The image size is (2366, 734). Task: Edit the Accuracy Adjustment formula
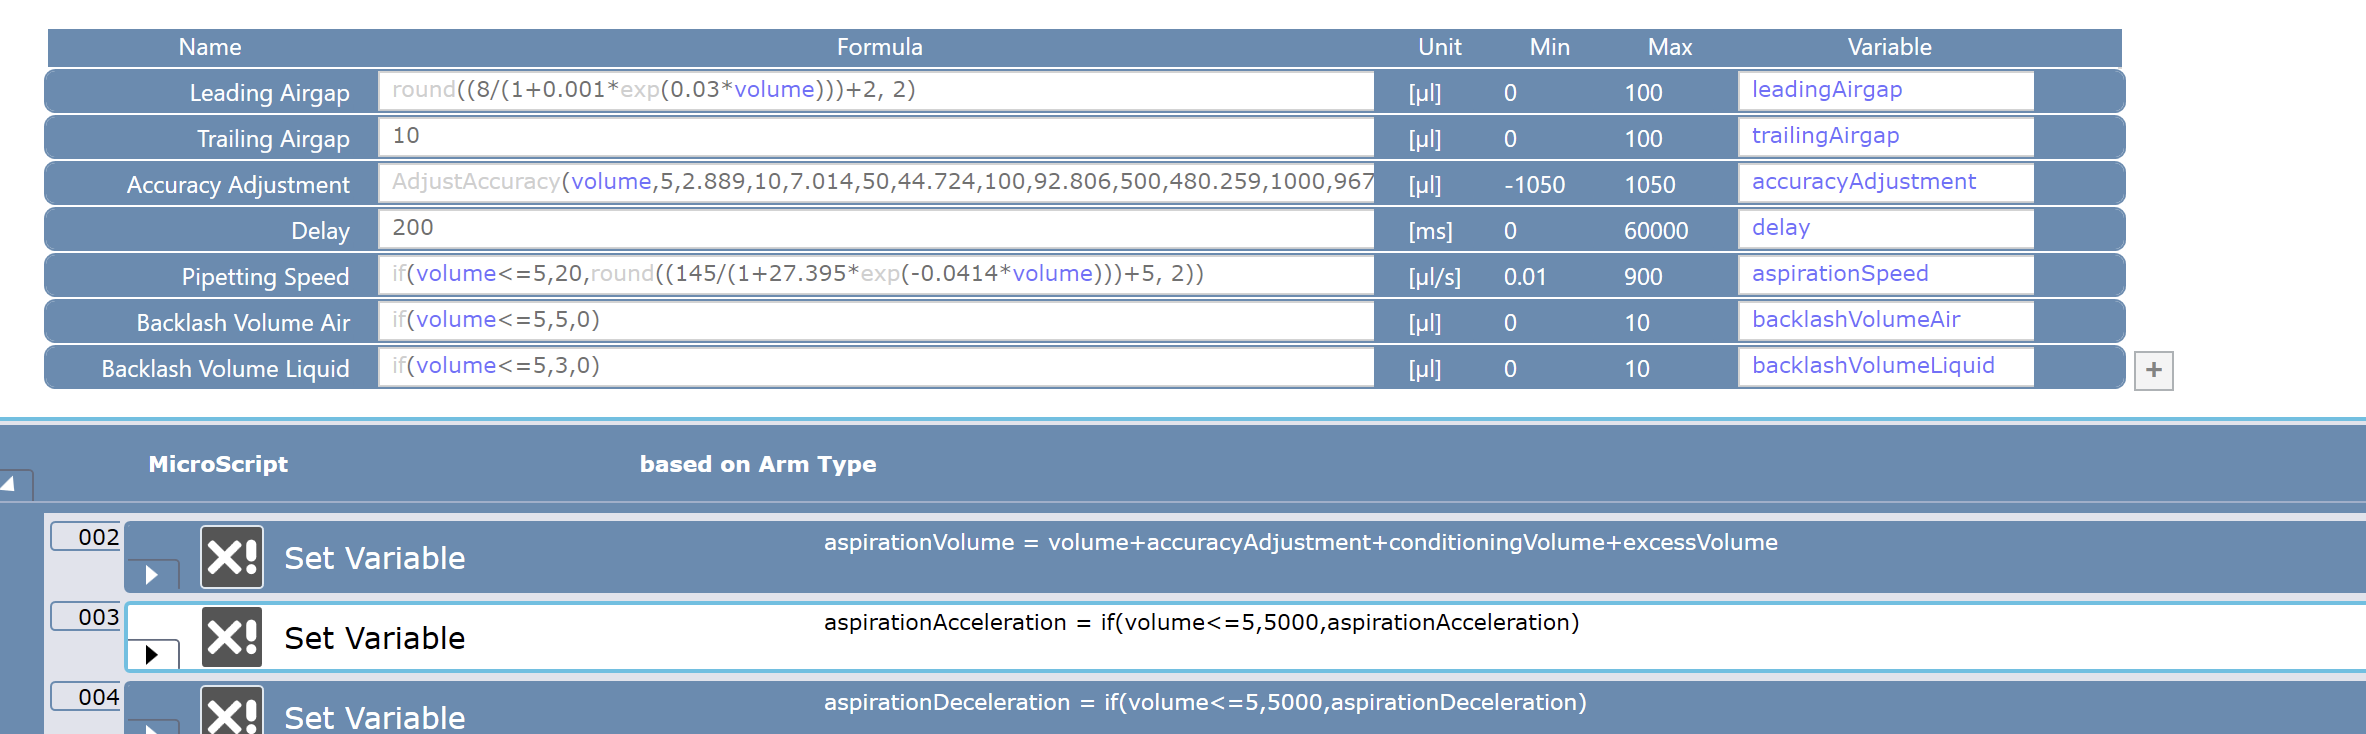(875, 183)
